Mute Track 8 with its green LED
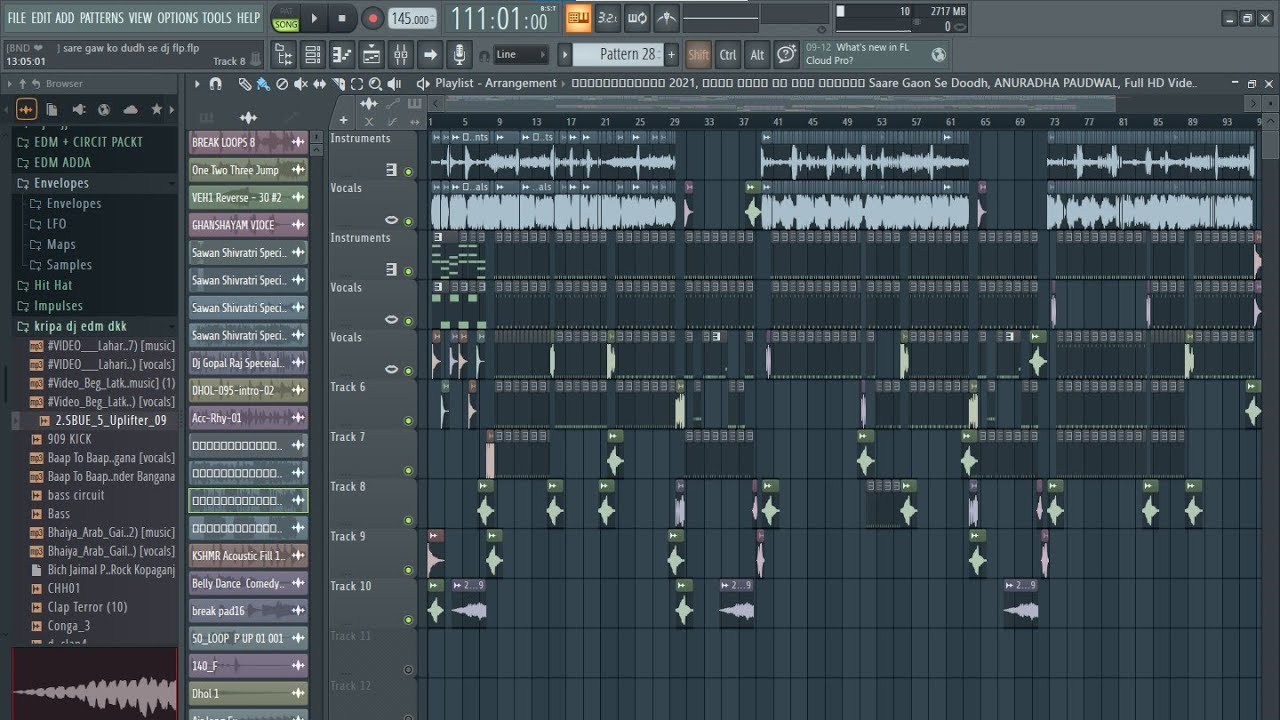This screenshot has height=720, width=1280. 408,521
